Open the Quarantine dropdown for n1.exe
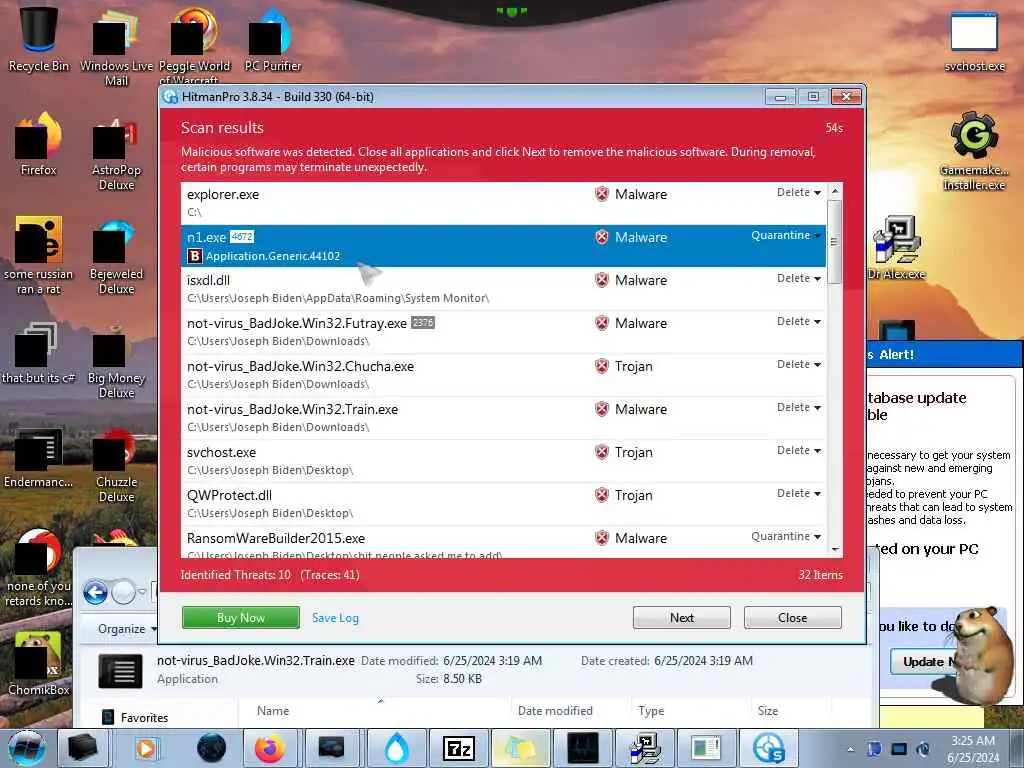The image size is (1024, 768). pos(786,235)
